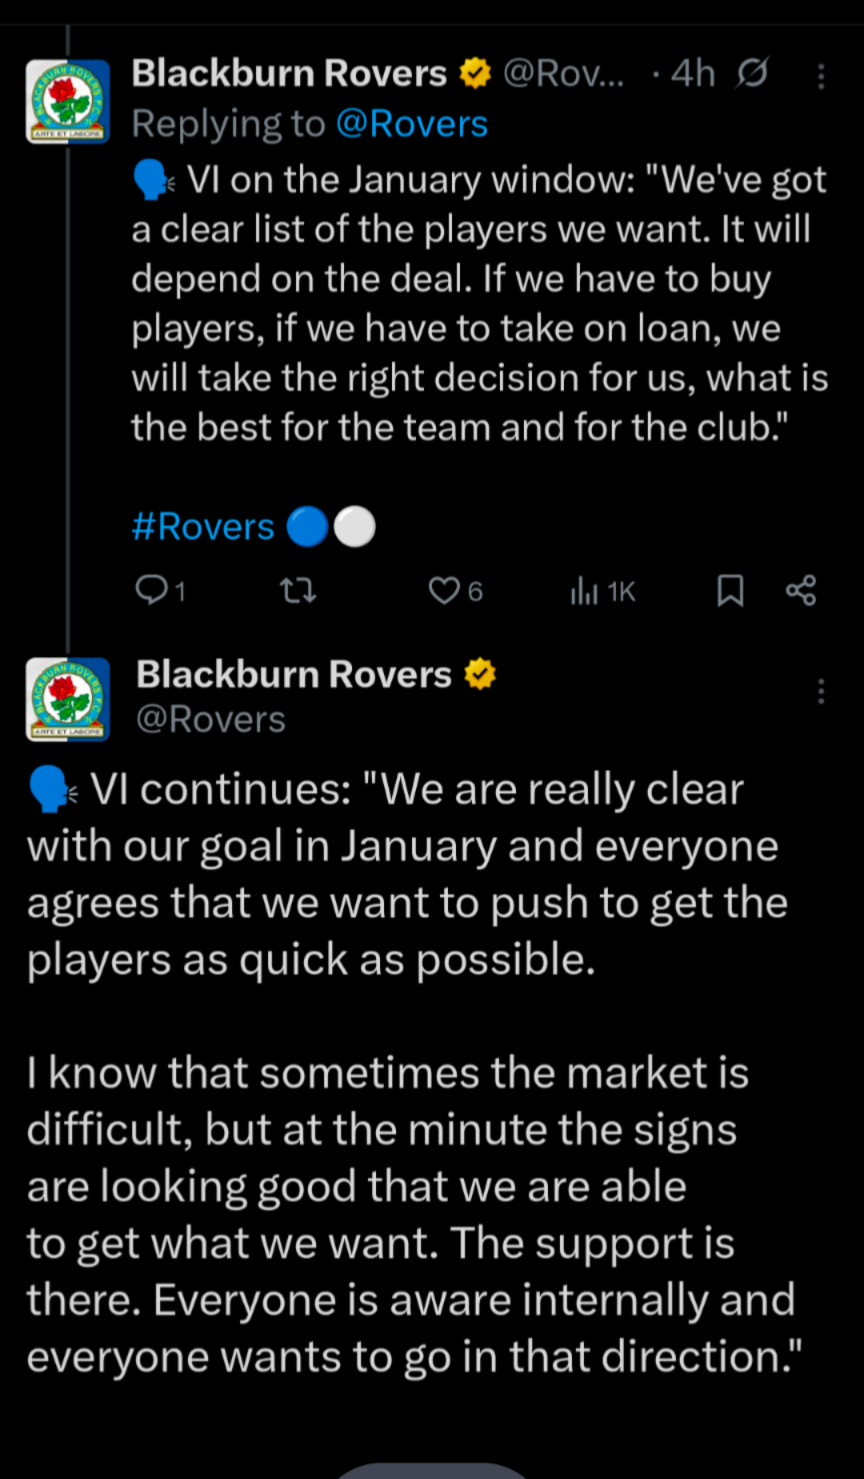The width and height of the screenshot is (864, 1479).
Task: Tap the slashed circle icon beside 4h
Action: [751, 74]
